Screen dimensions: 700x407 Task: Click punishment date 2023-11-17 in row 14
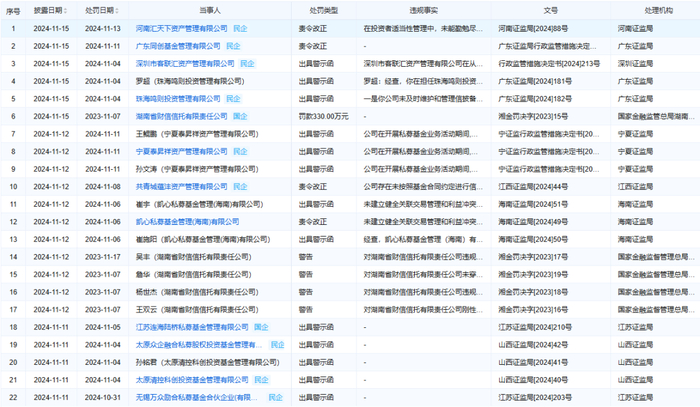pos(103,257)
